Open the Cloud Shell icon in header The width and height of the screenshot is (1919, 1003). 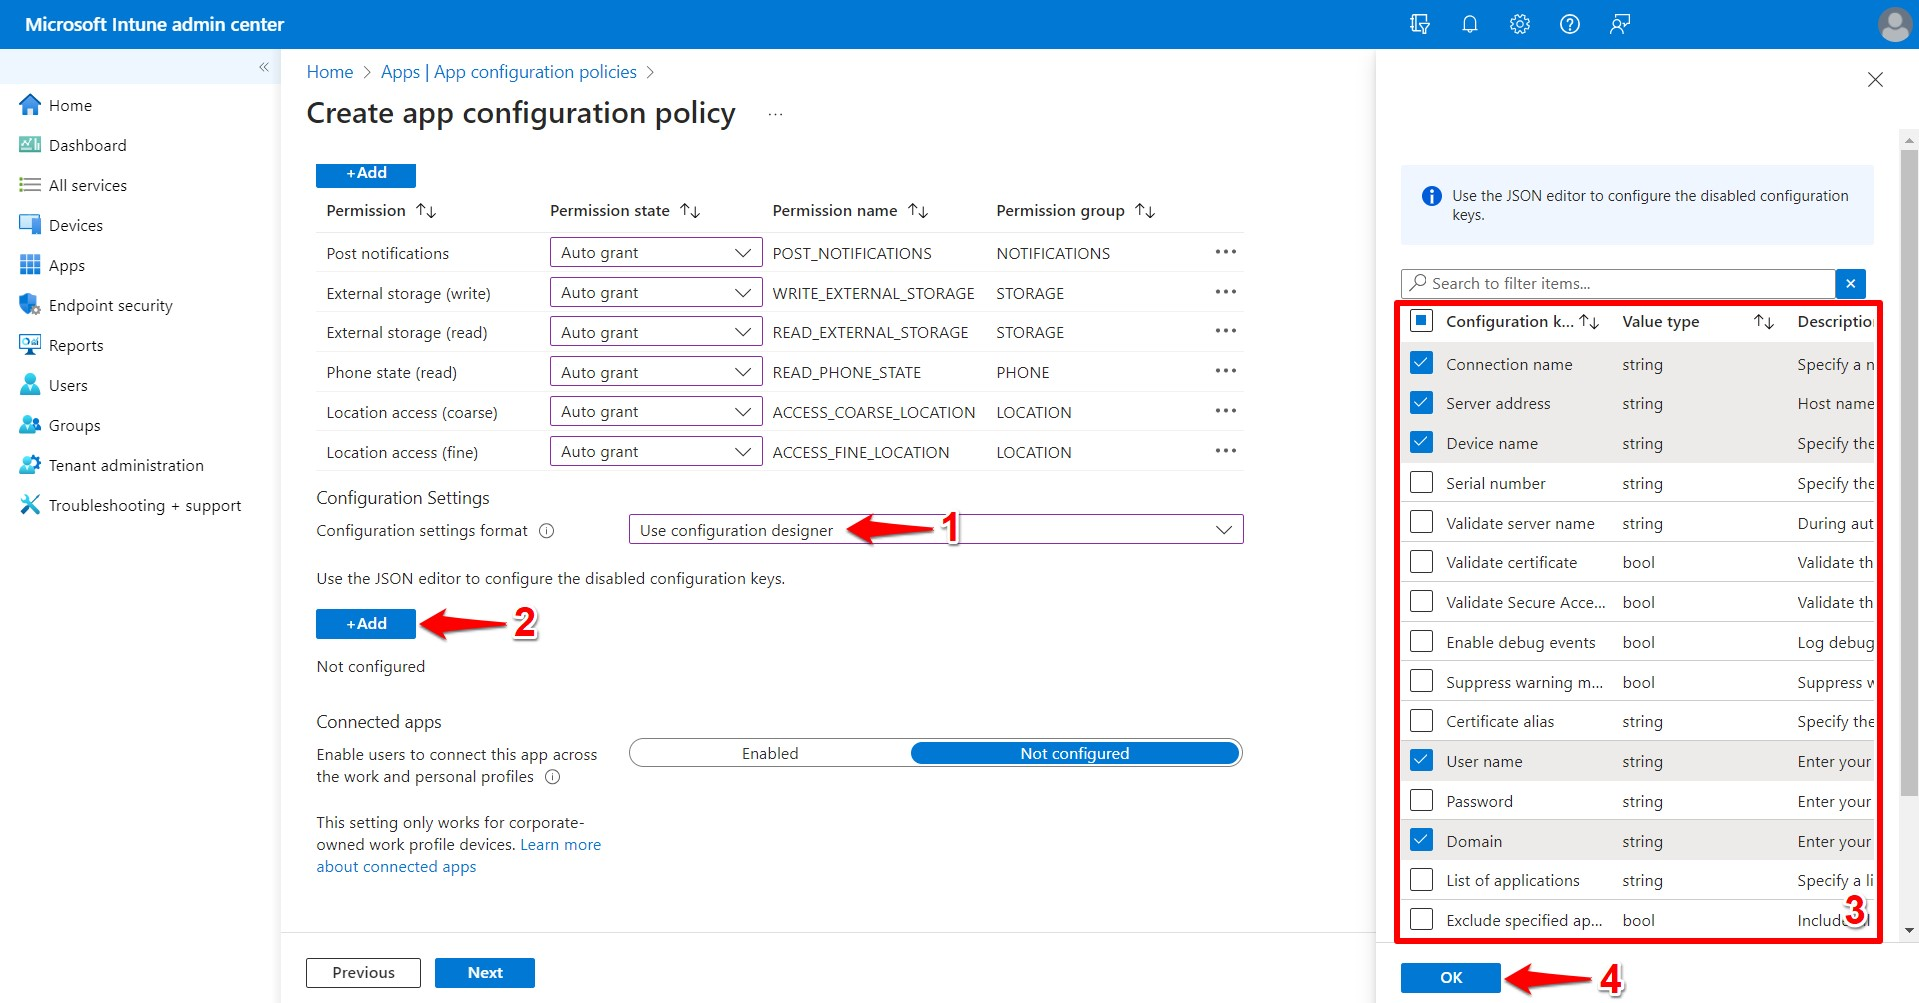tap(1419, 24)
